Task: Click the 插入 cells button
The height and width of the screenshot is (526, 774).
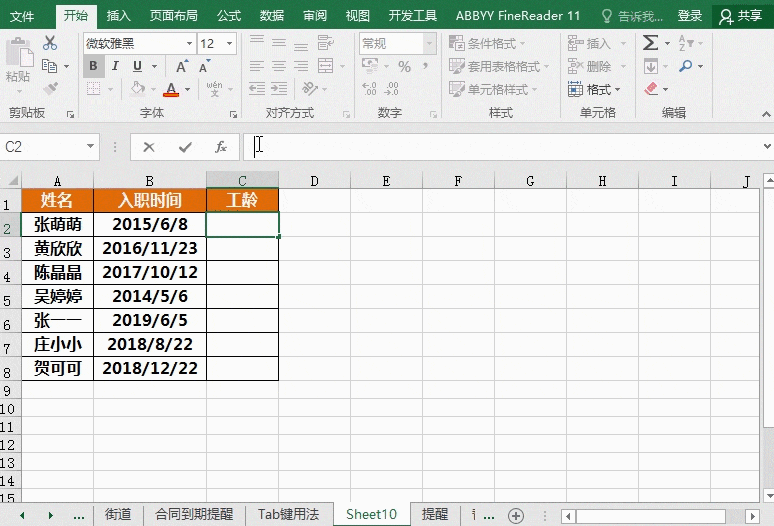Action: click(589, 43)
